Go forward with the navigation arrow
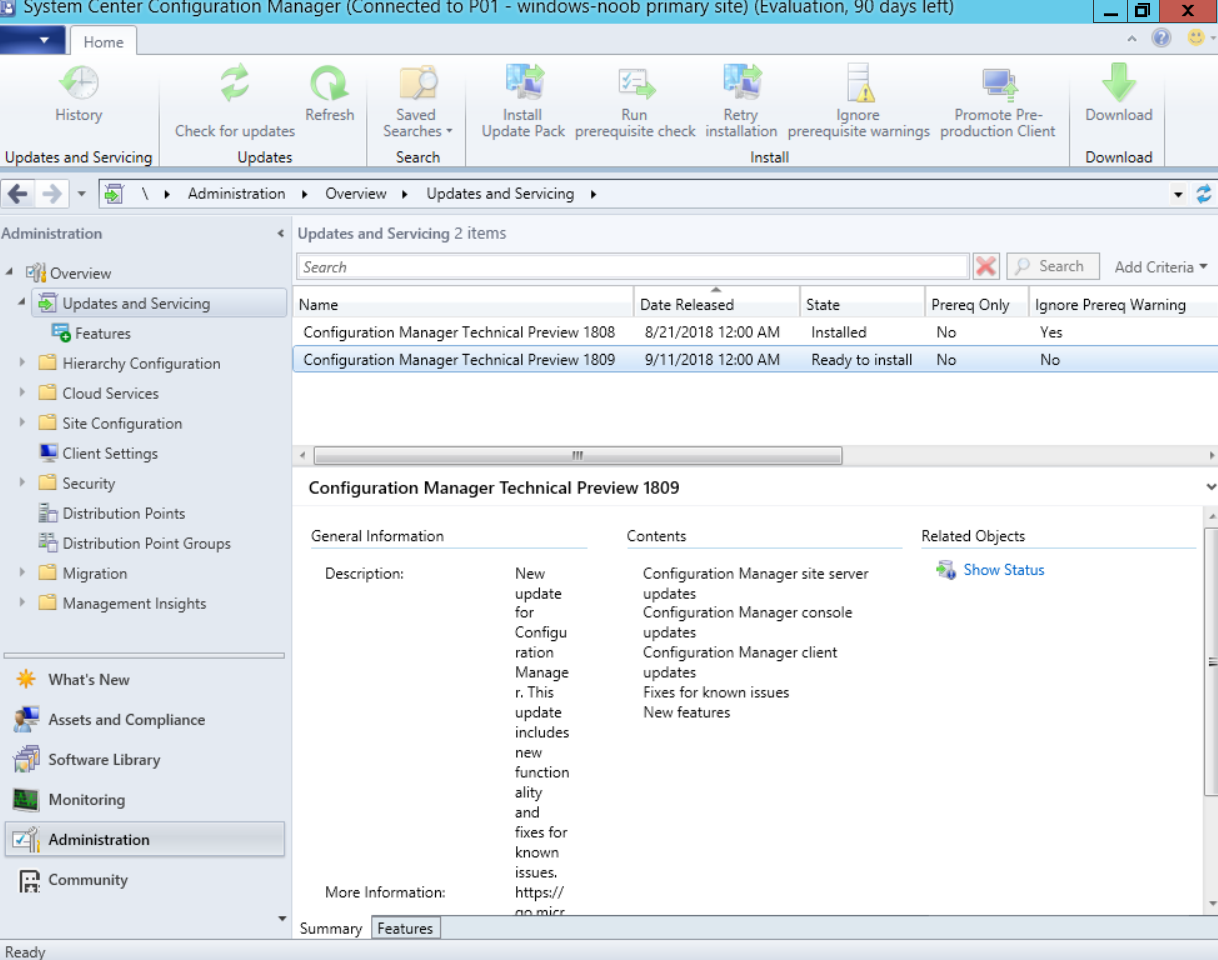Viewport: 1218px width, 960px height. 51,194
